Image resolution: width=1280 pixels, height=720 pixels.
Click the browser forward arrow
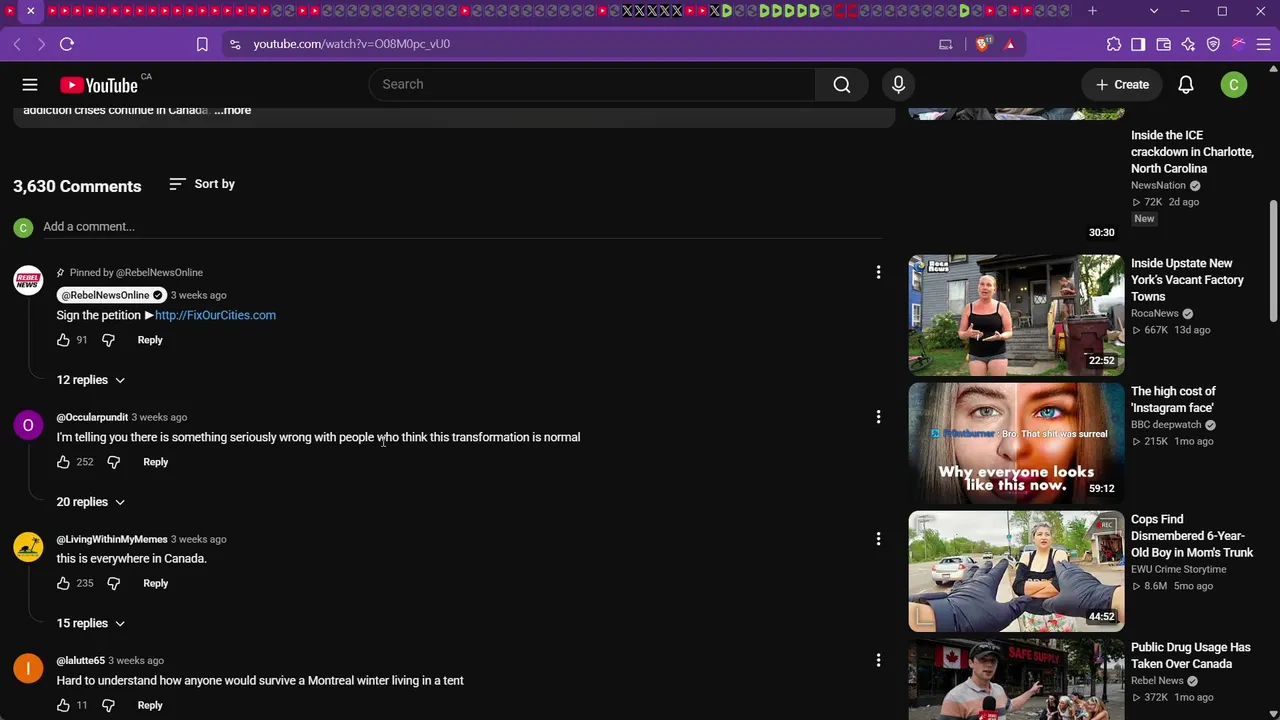(41, 44)
